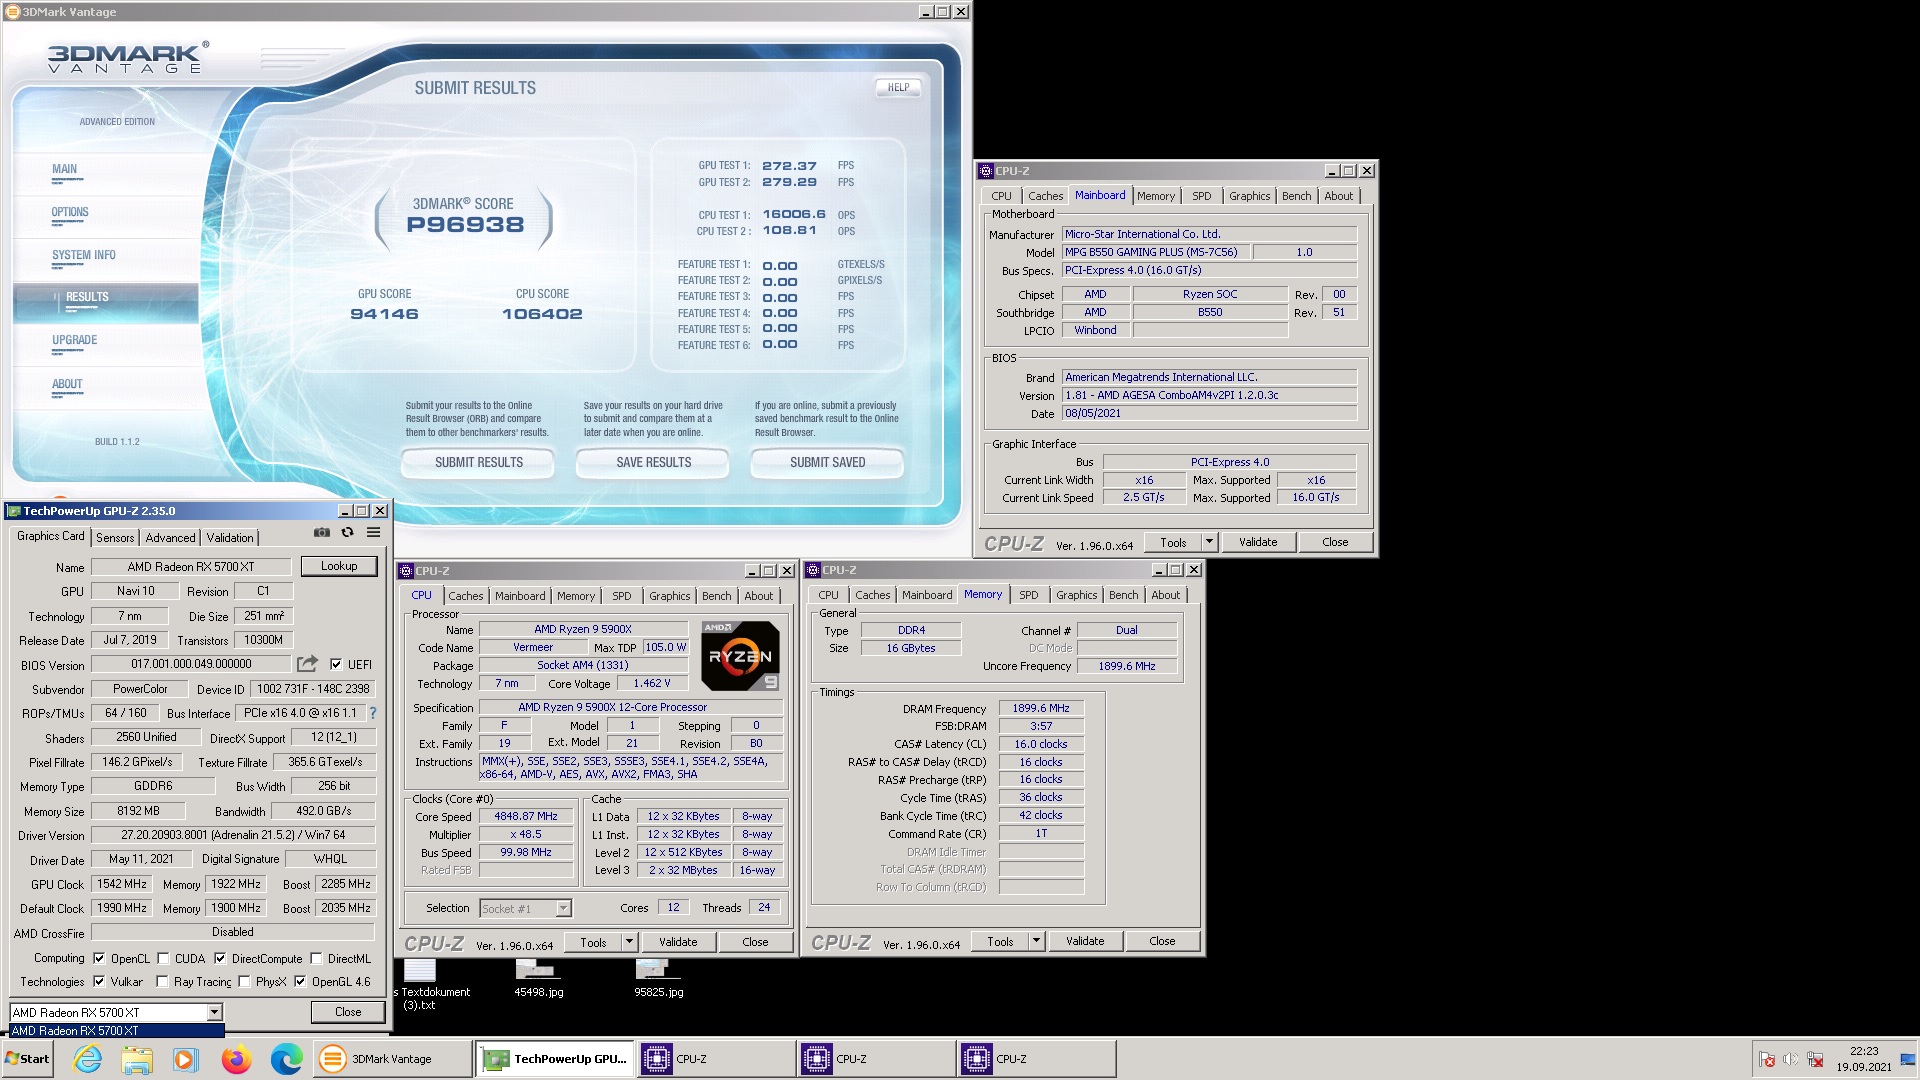Click Validate in Mainboard CPU-Z window
The image size is (1920, 1080).
1258,542
